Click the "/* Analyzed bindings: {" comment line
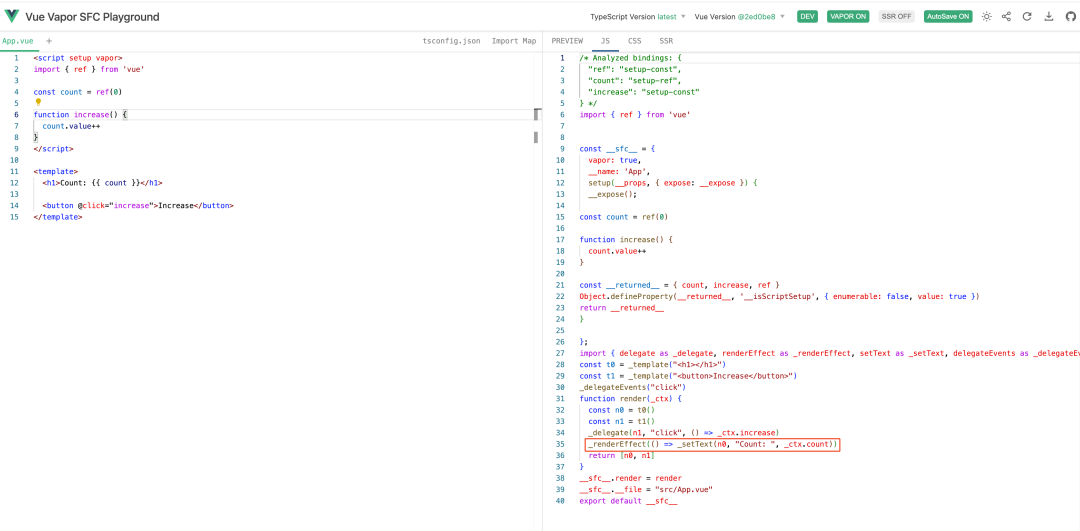The height and width of the screenshot is (531, 1080). [x=630, y=58]
